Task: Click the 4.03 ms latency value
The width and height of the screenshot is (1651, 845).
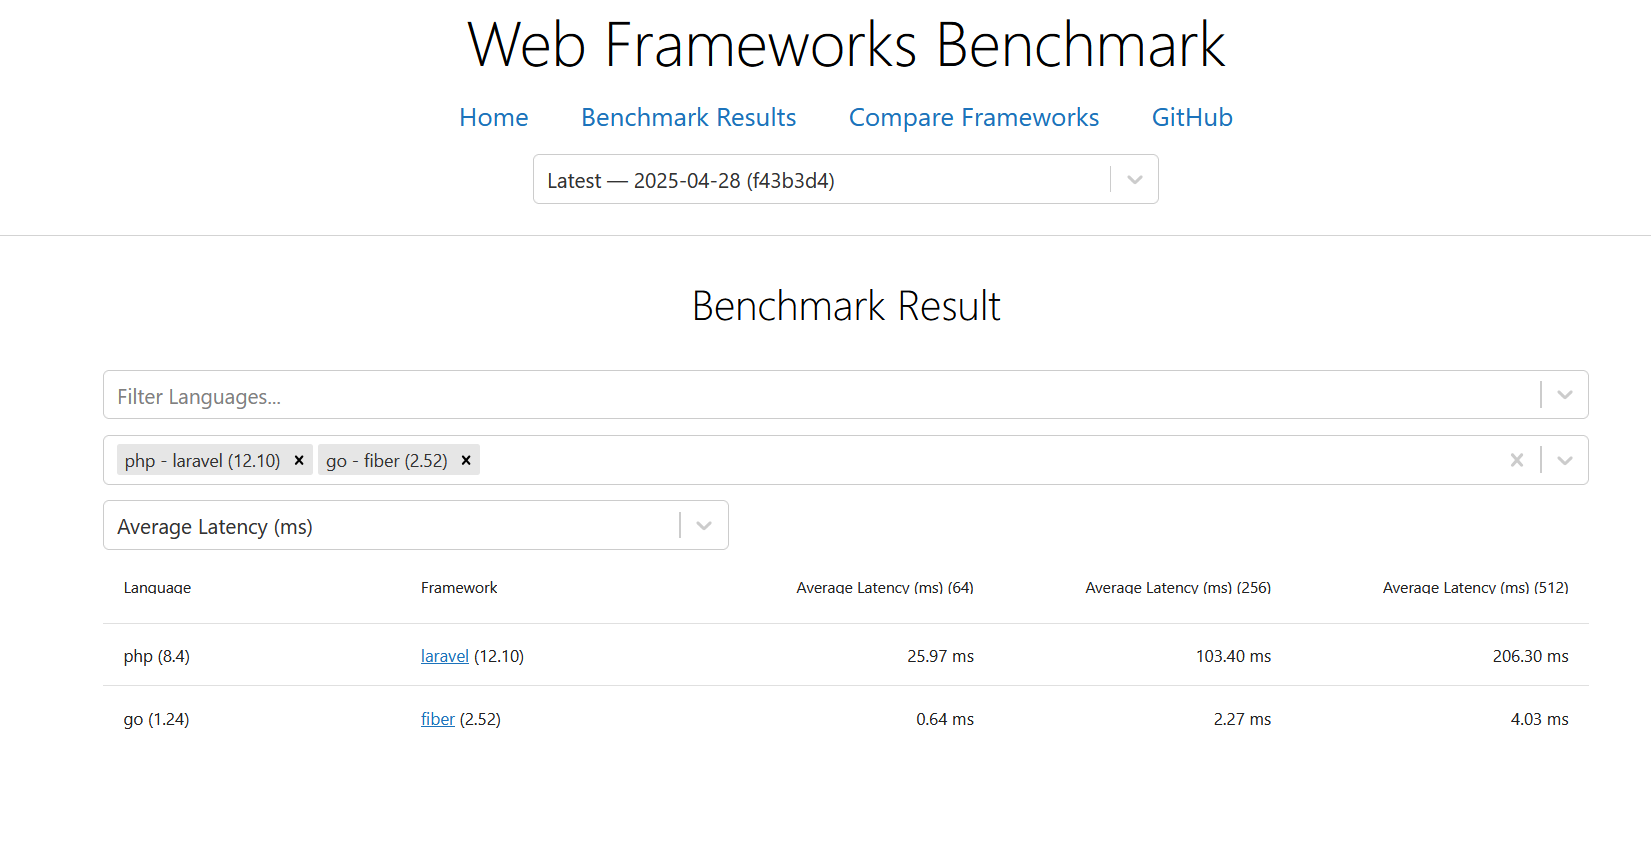Action: click(1539, 719)
